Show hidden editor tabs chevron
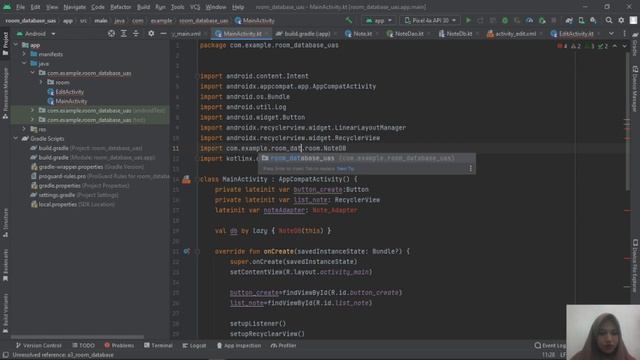Screen dimensions: 640x360 611,33
